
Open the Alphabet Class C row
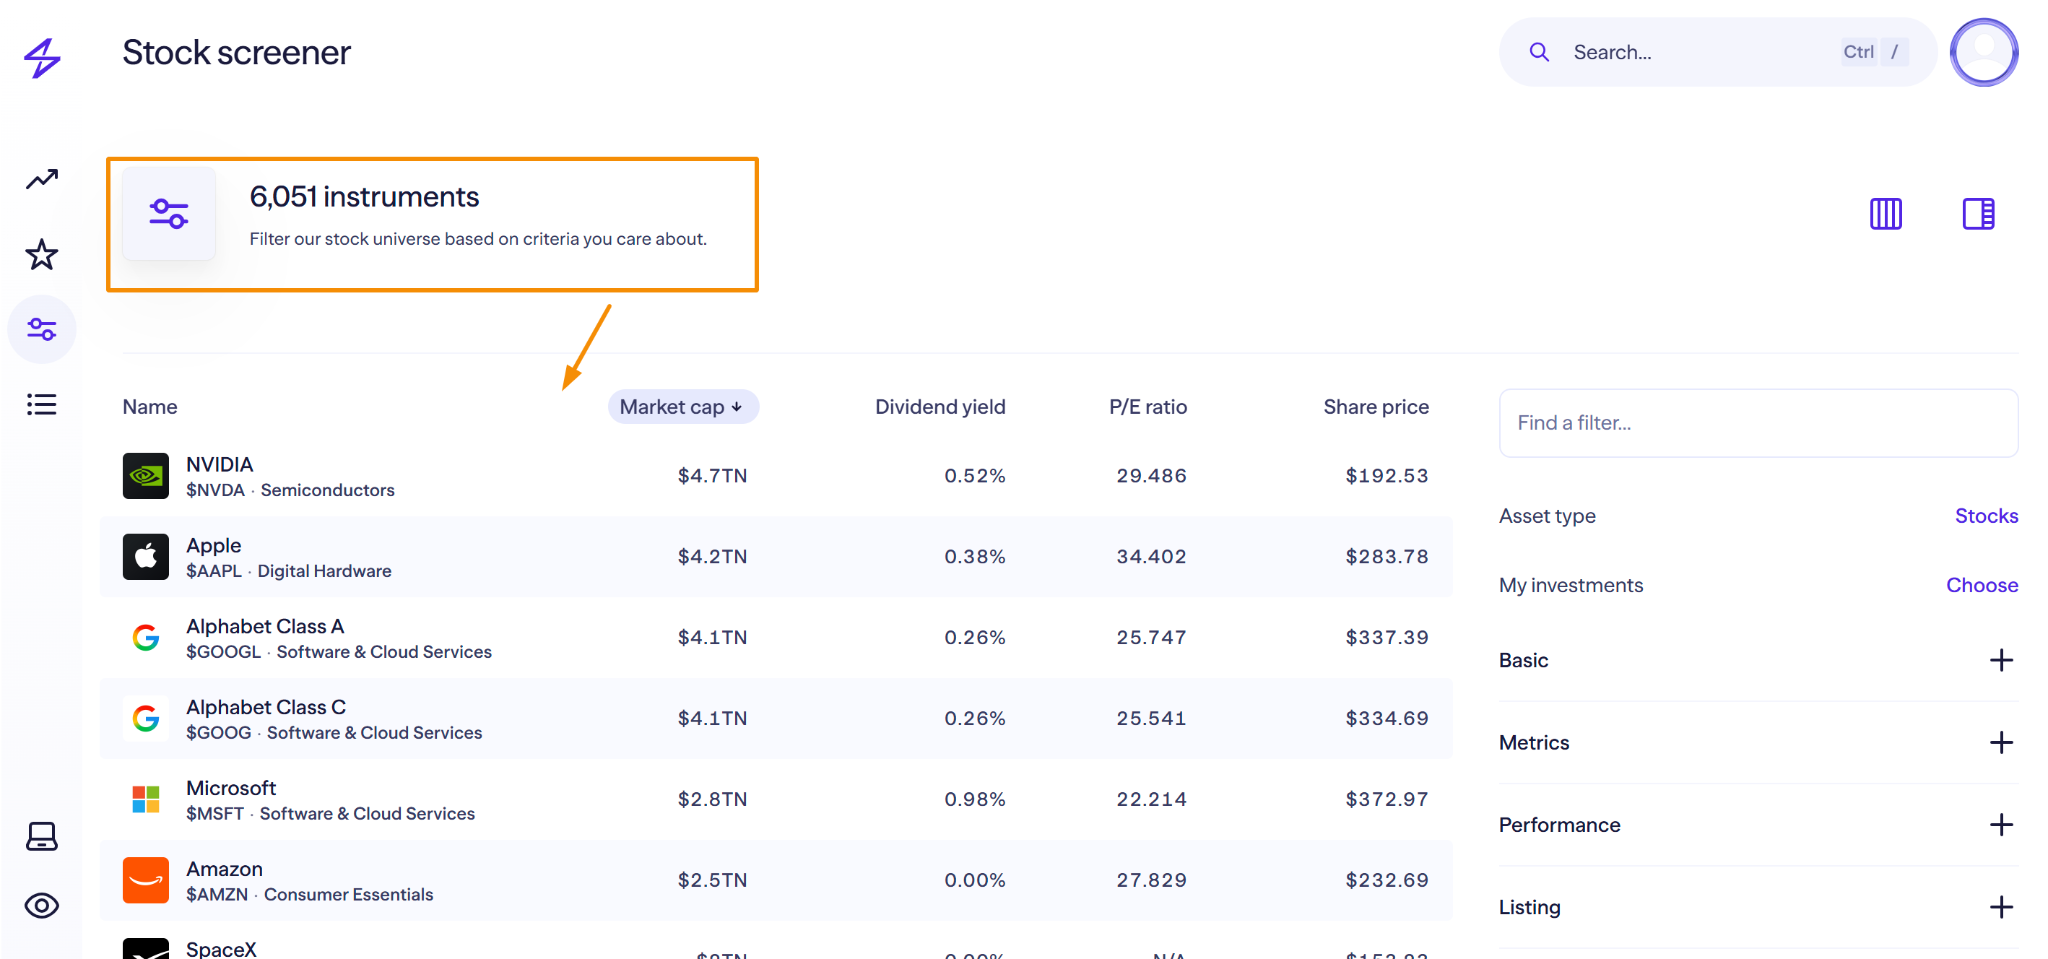[776, 719]
